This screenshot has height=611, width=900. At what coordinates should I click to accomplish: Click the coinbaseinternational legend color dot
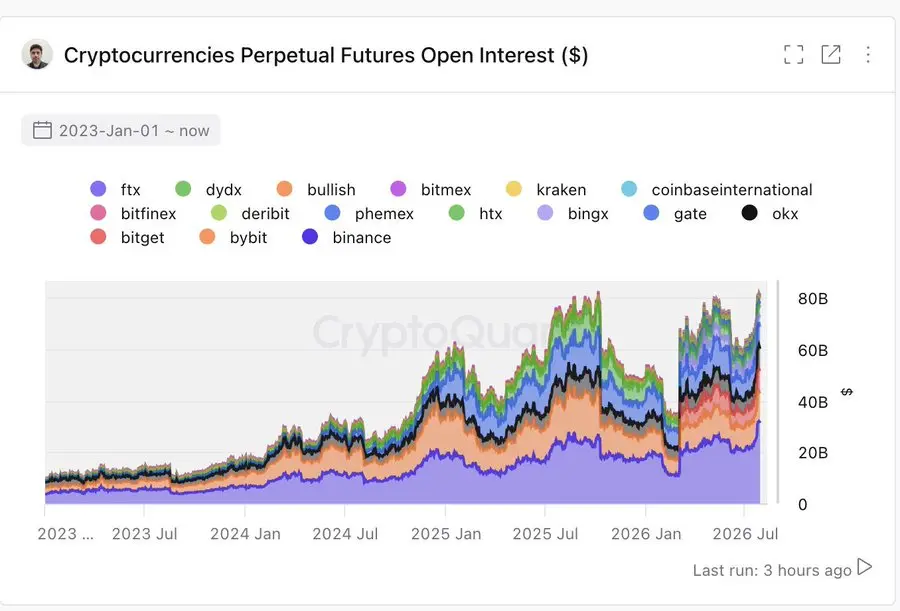click(x=629, y=189)
